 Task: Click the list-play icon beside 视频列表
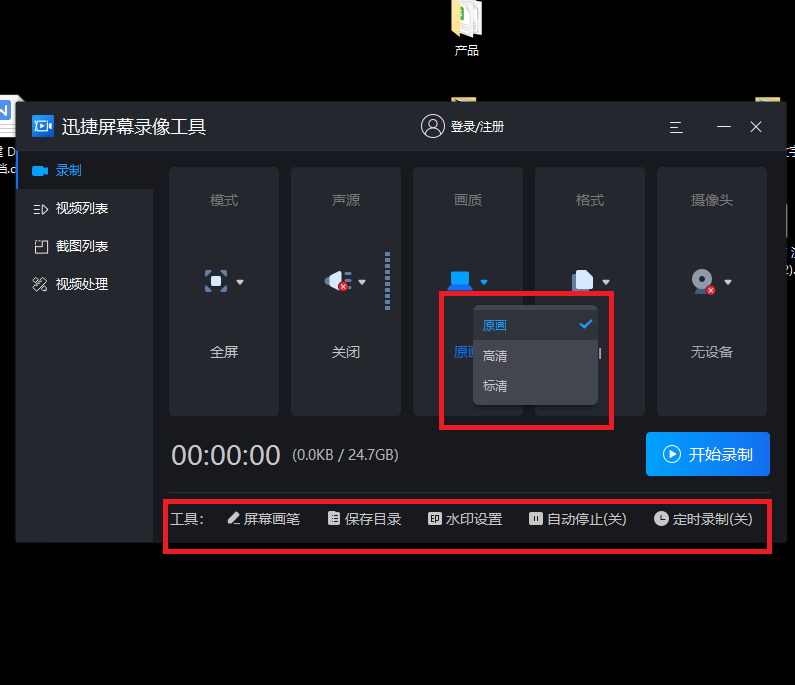pos(40,209)
